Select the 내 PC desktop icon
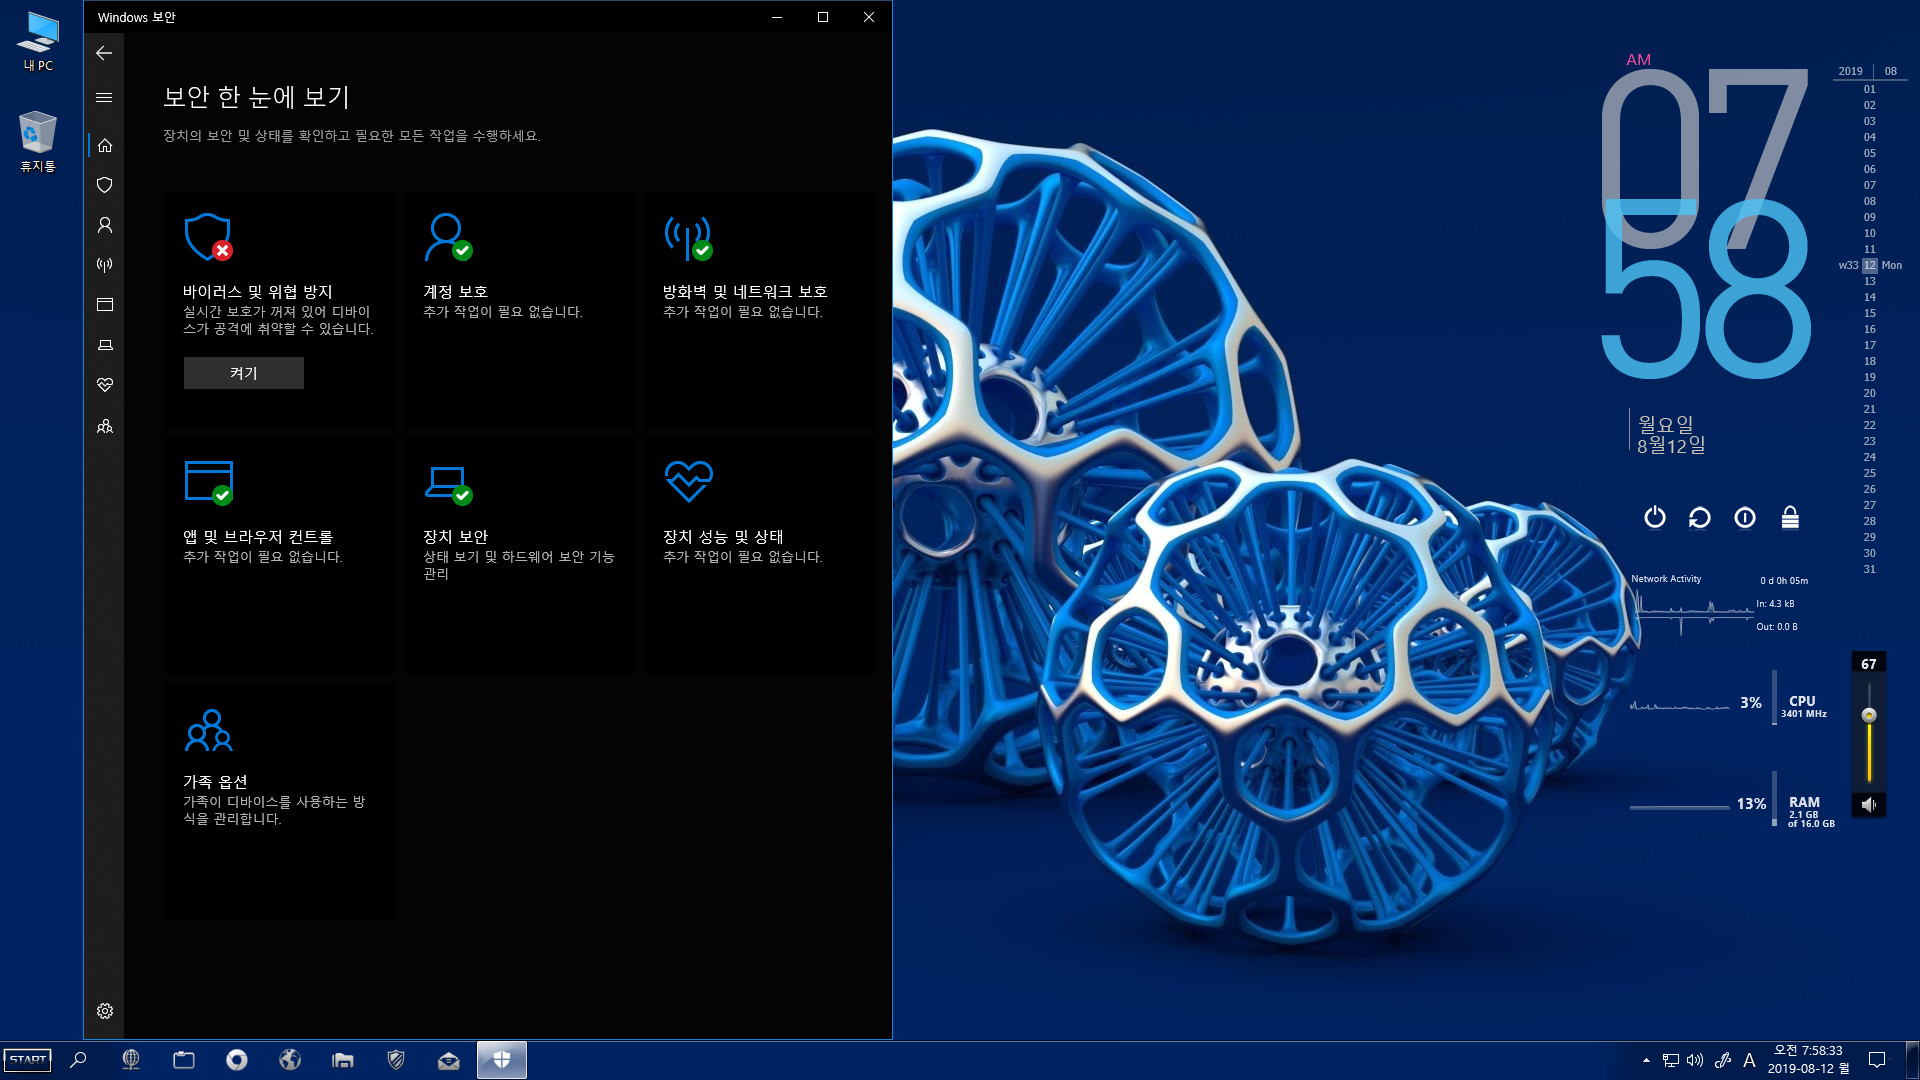The image size is (1920, 1080). (x=38, y=41)
